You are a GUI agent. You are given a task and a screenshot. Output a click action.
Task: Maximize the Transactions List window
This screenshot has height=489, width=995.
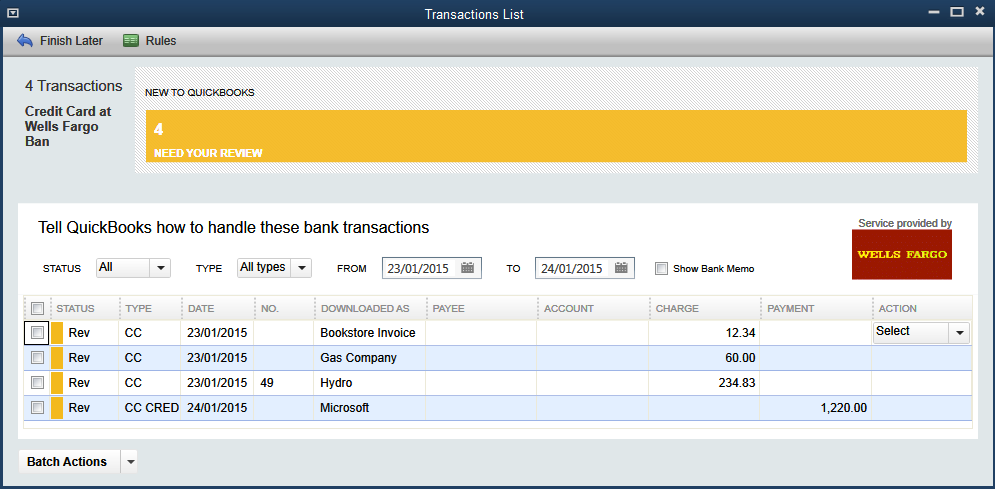tap(957, 13)
